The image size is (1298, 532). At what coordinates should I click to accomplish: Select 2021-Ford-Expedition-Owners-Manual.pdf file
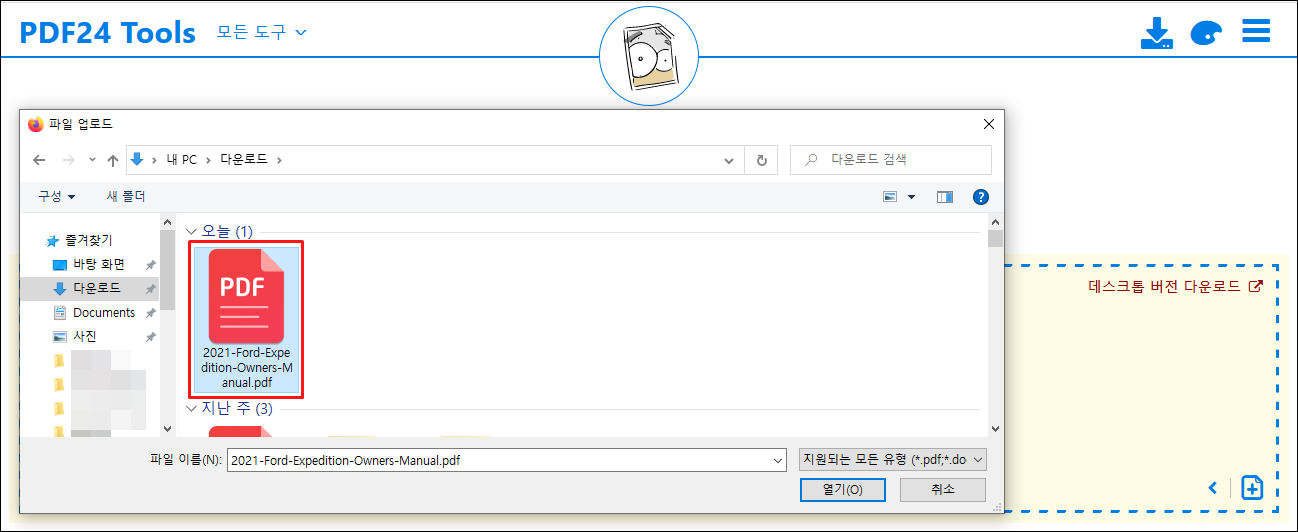click(246, 320)
